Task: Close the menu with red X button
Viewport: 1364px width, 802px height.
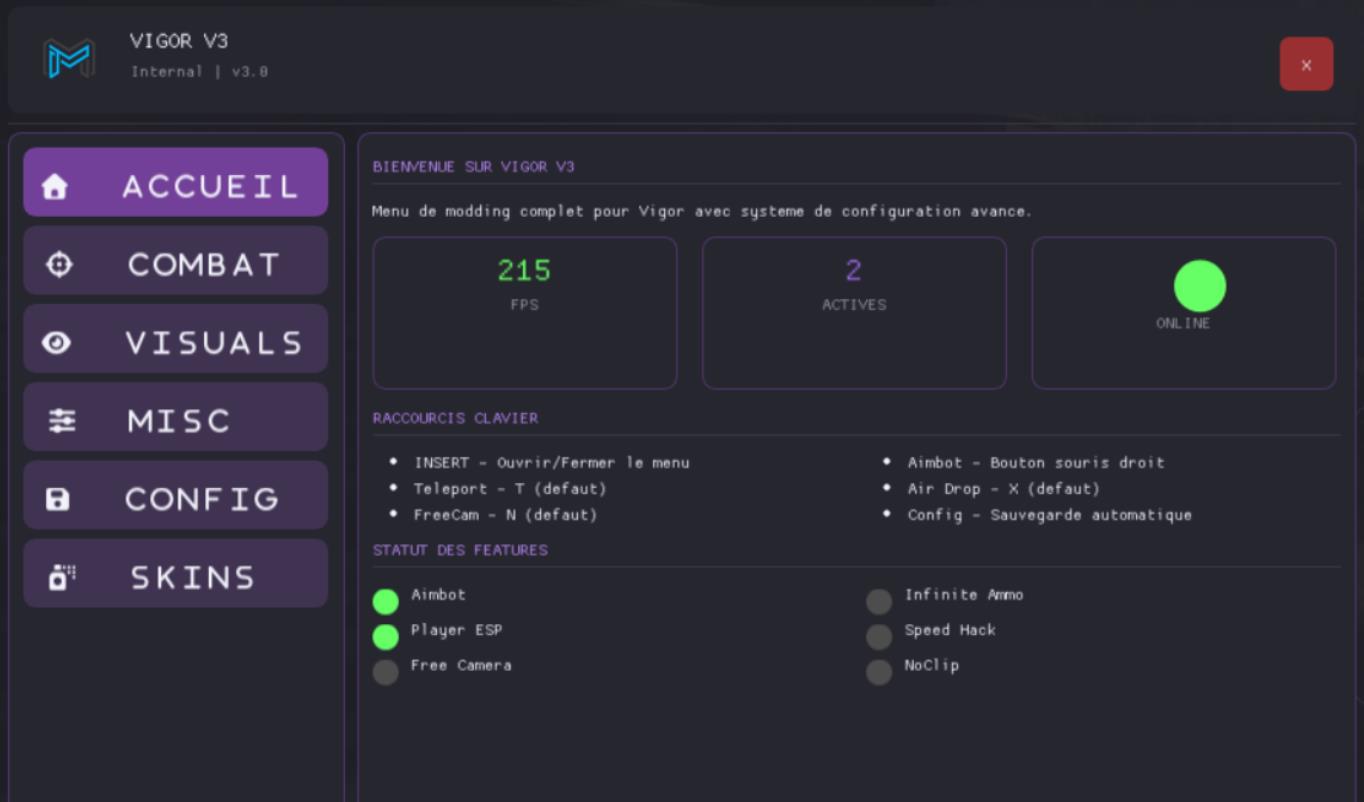Action: click(1306, 64)
